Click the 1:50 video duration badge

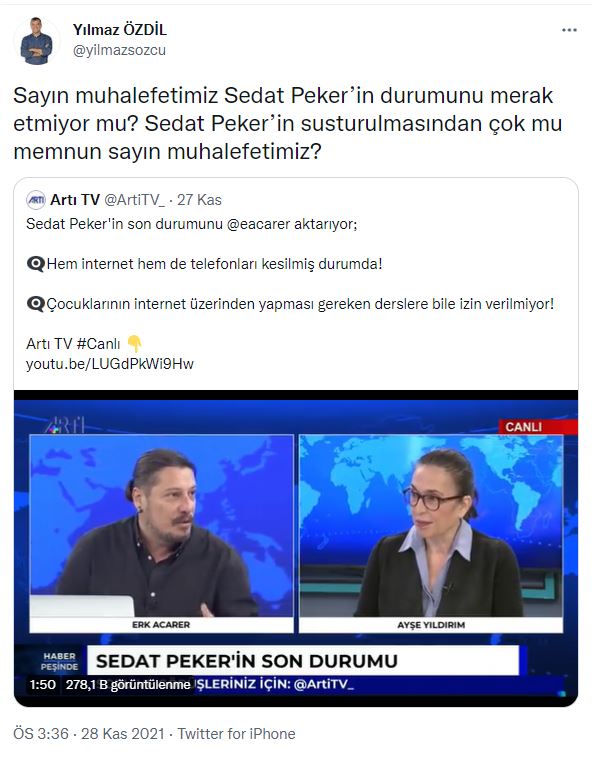tap(42, 685)
